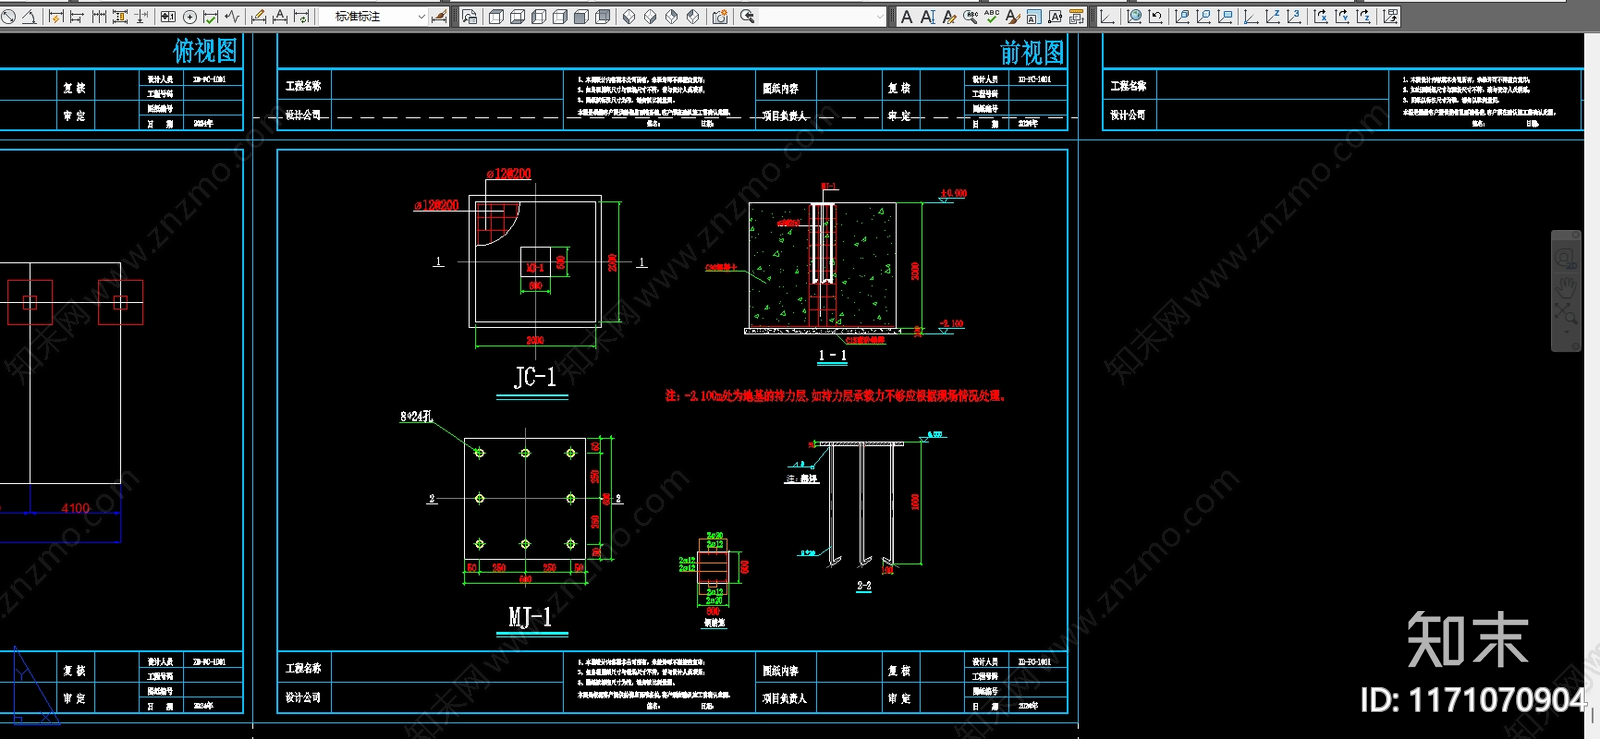Click the Dimension Edit tool
Screen dimensions: 1600x739
[x=258, y=17]
